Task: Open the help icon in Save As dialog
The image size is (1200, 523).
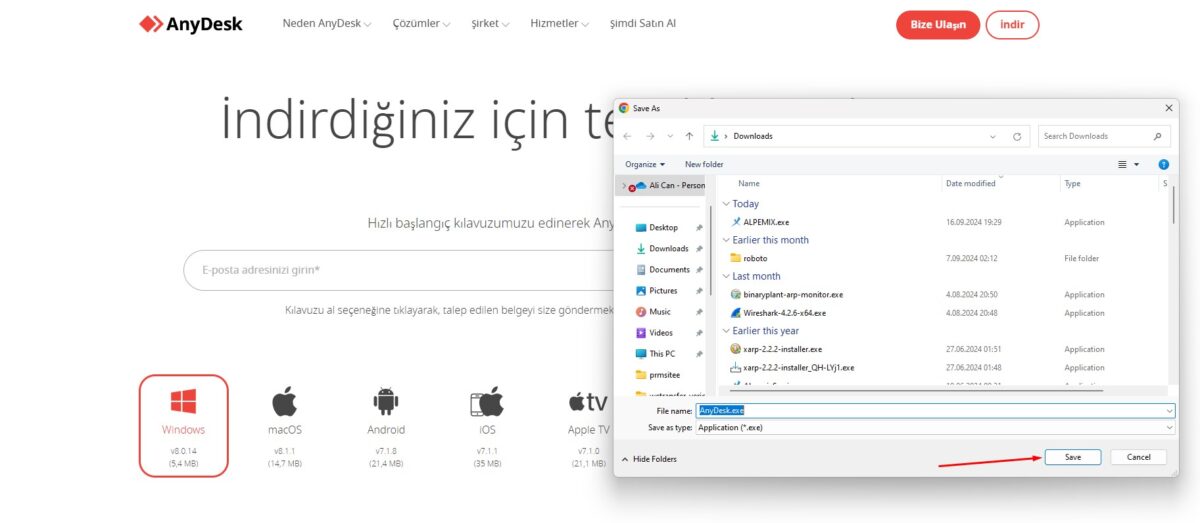Action: click(1163, 164)
